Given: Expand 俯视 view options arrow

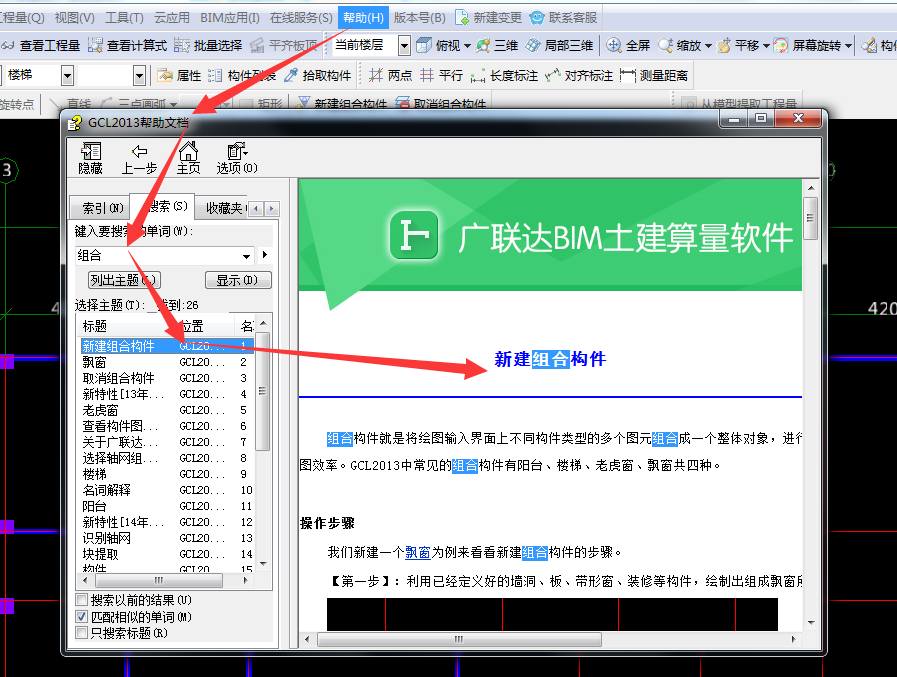Looking at the screenshot, I should click(x=467, y=46).
